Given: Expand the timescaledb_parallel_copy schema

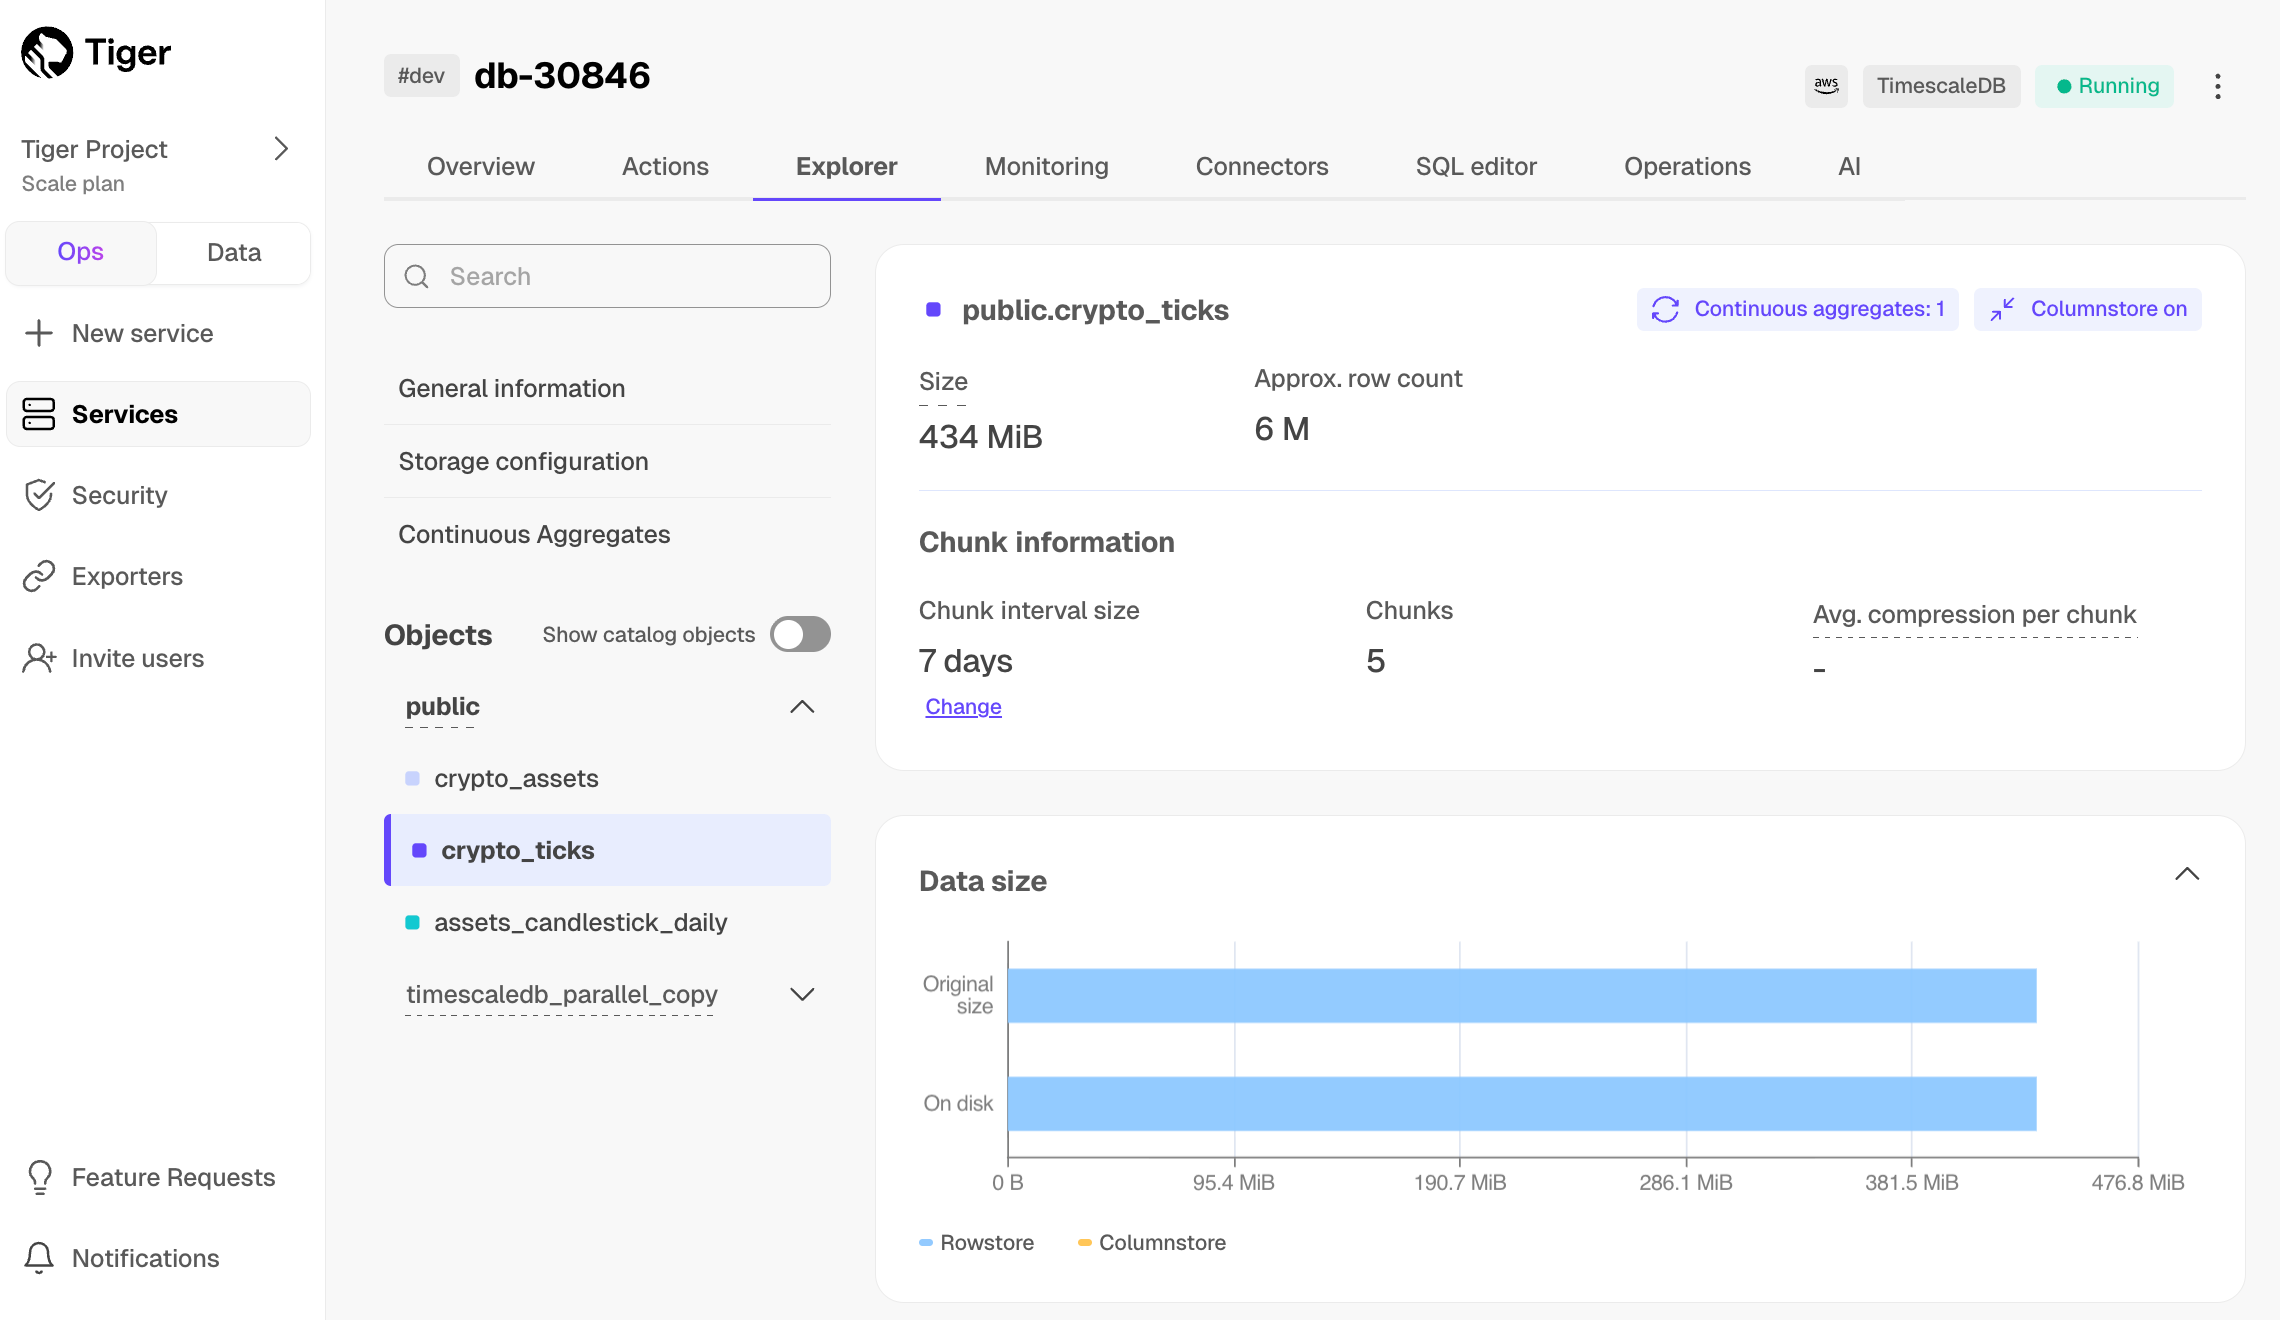Looking at the screenshot, I should pyautogui.click(x=802, y=994).
